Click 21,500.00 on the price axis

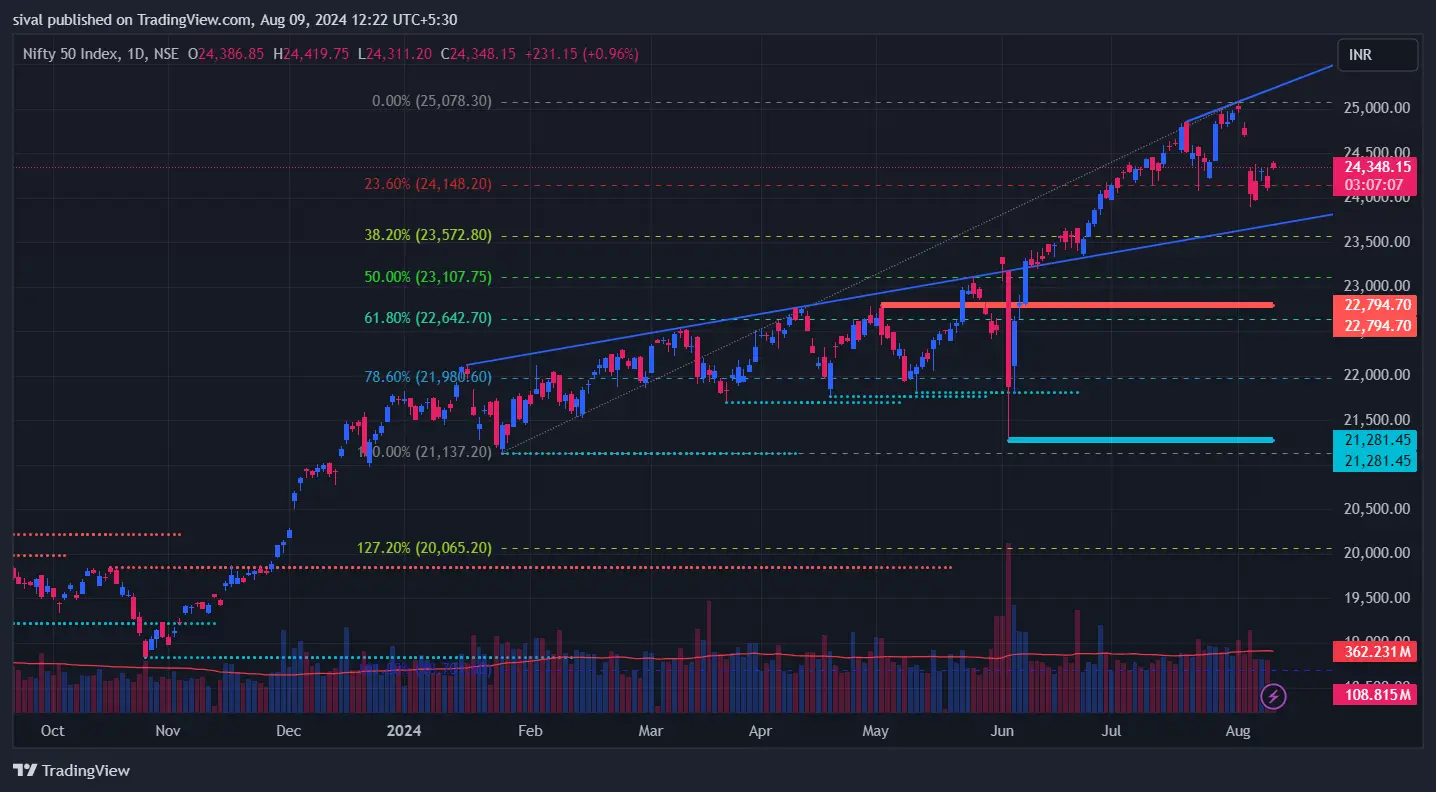pyautogui.click(x=1375, y=420)
